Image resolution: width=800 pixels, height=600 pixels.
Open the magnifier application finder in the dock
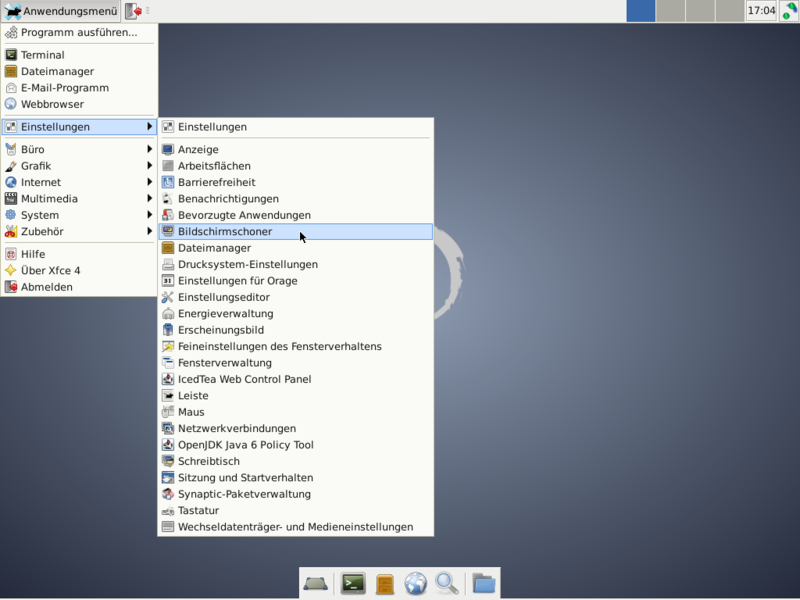447,583
